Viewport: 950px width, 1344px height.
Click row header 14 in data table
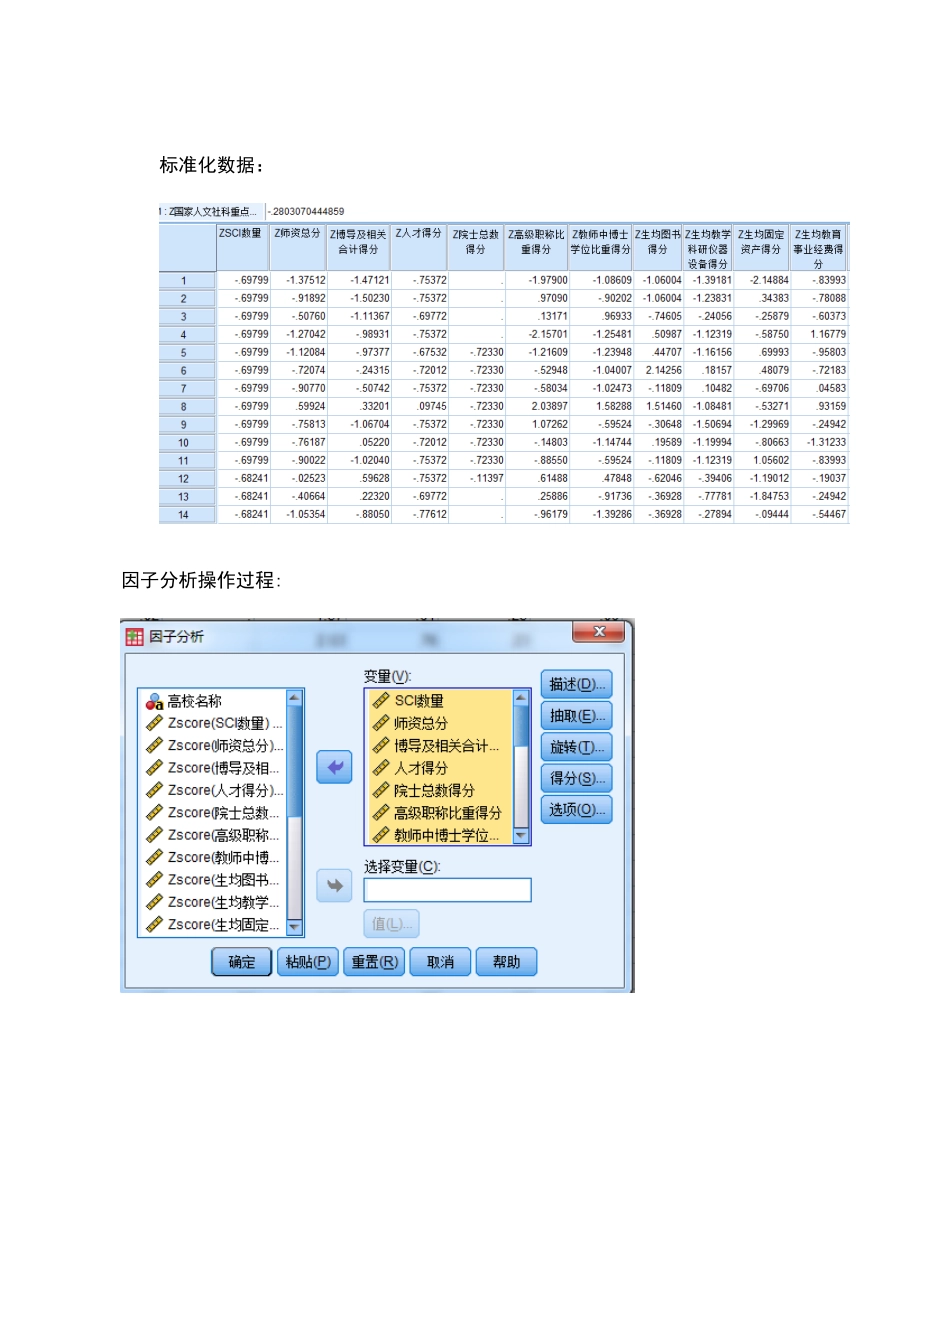pos(187,515)
